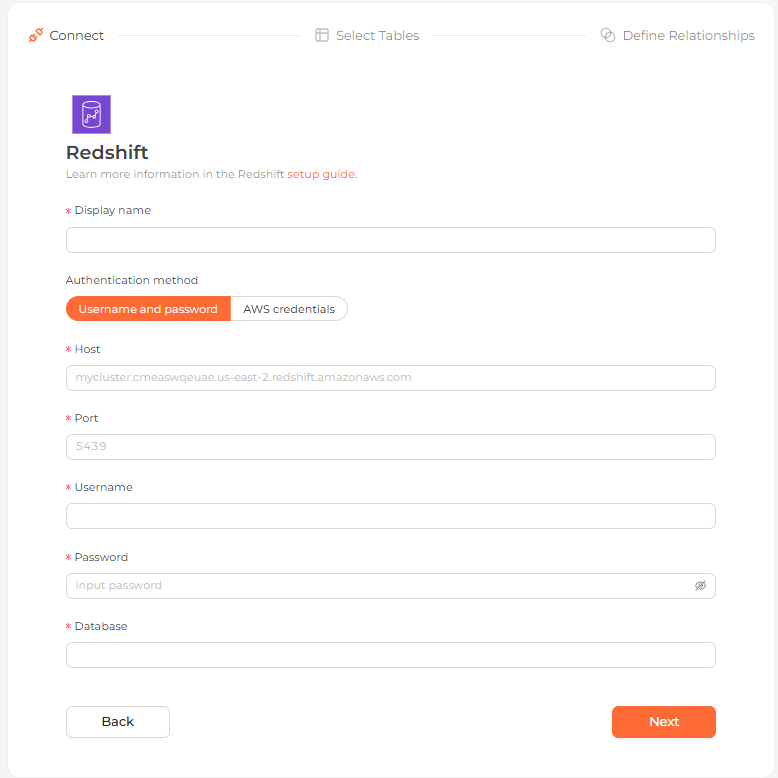This screenshot has height=778, width=778.
Task: Select Username and password authentication
Action: (x=148, y=309)
